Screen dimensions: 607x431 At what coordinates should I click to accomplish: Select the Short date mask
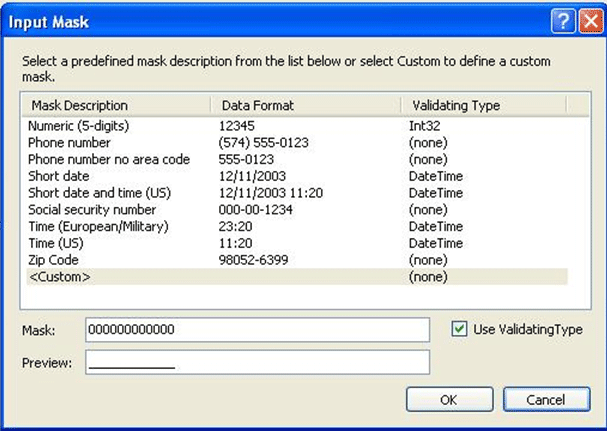(58, 176)
